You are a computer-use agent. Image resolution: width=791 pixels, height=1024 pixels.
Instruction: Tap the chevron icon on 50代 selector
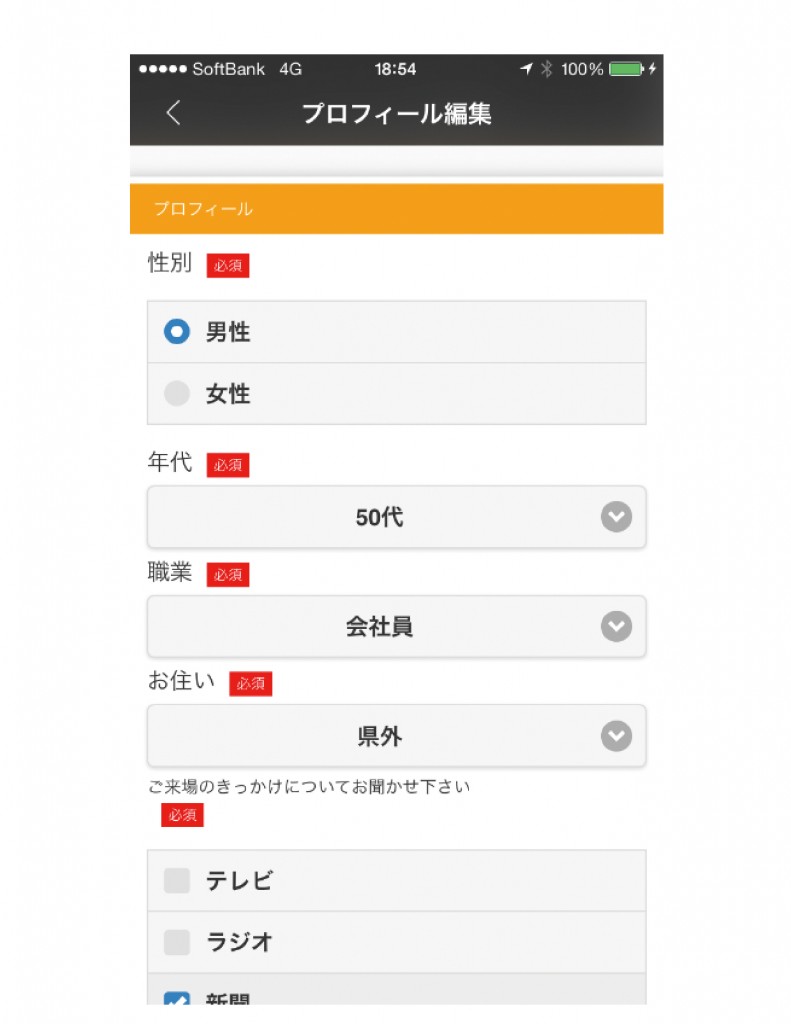pos(616,517)
